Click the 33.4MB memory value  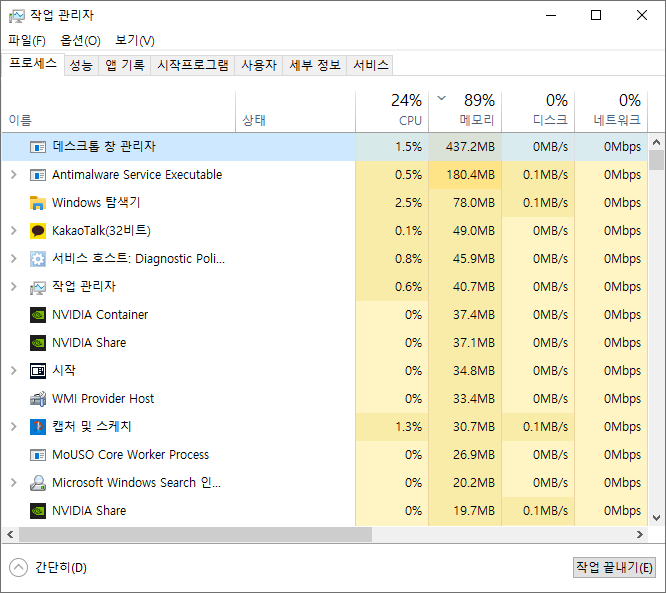point(474,399)
